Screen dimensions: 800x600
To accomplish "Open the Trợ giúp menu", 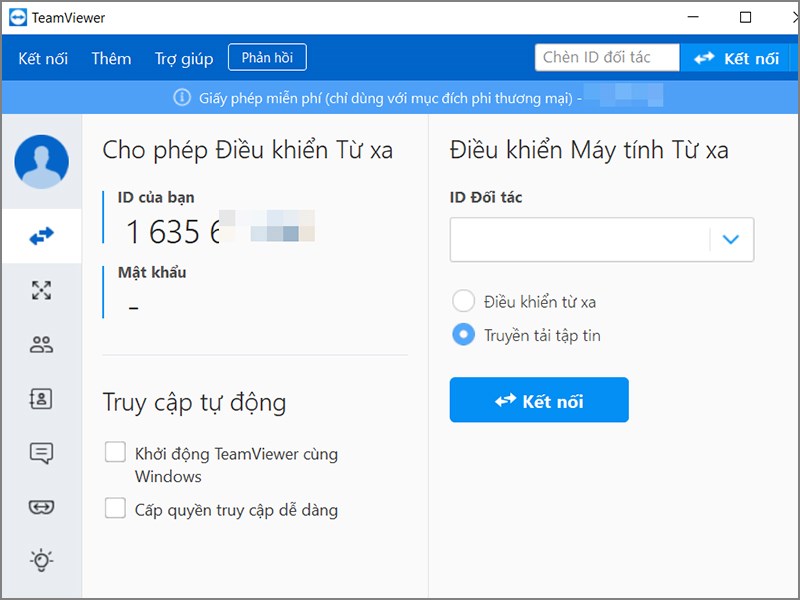I will pyautogui.click(x=183, y=57).
